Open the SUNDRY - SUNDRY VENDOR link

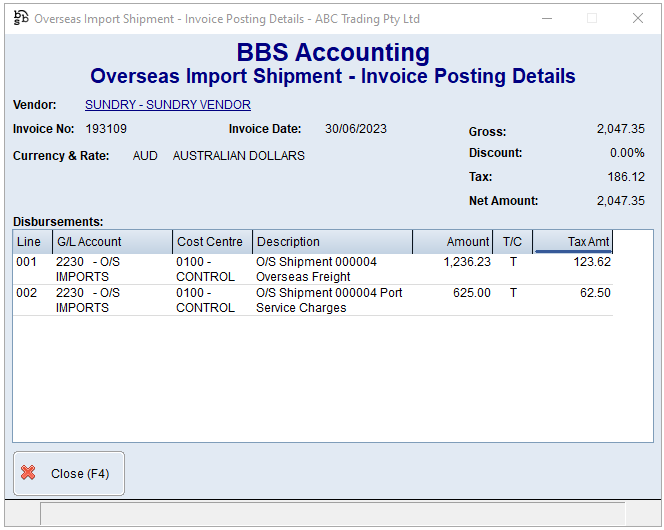167,105
